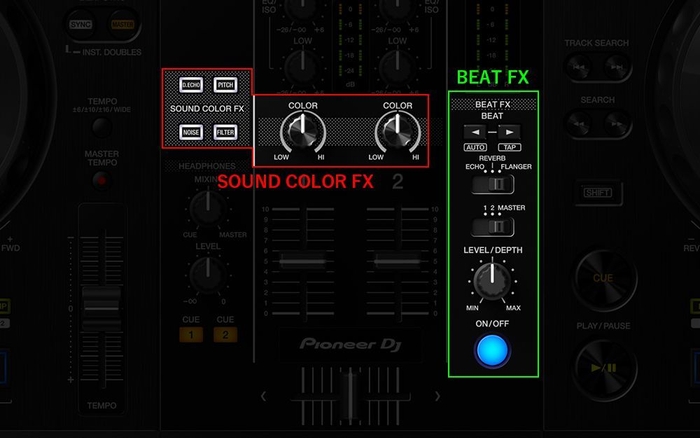Click the SHIFT button on right deck
This screenshot has width=700, height=438.
coord(598,192)
